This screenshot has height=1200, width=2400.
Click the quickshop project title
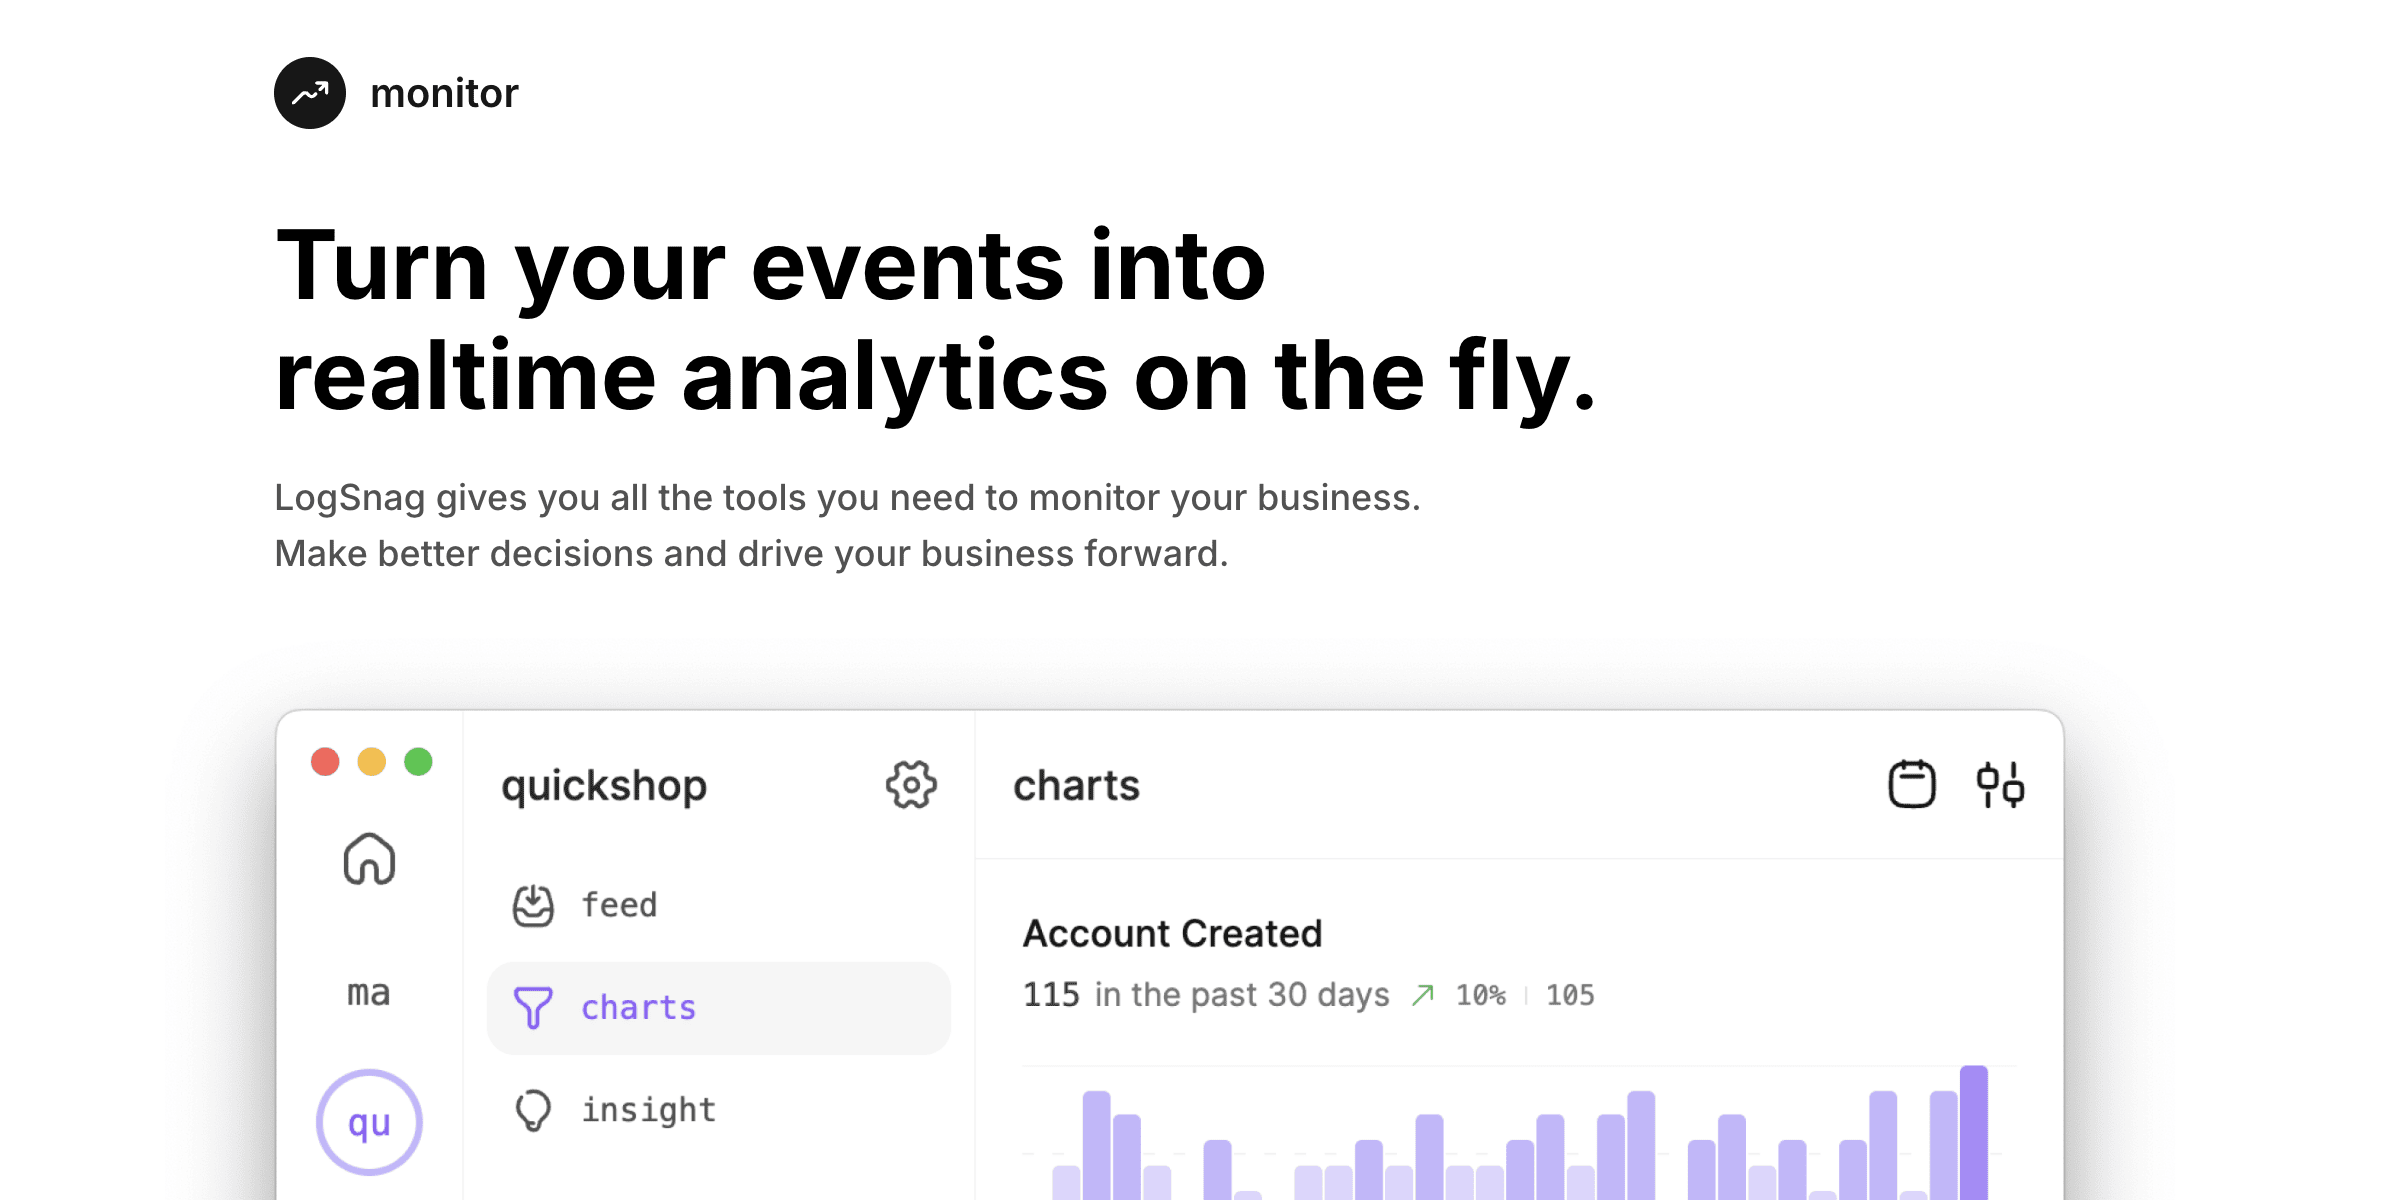click(604, 786)
